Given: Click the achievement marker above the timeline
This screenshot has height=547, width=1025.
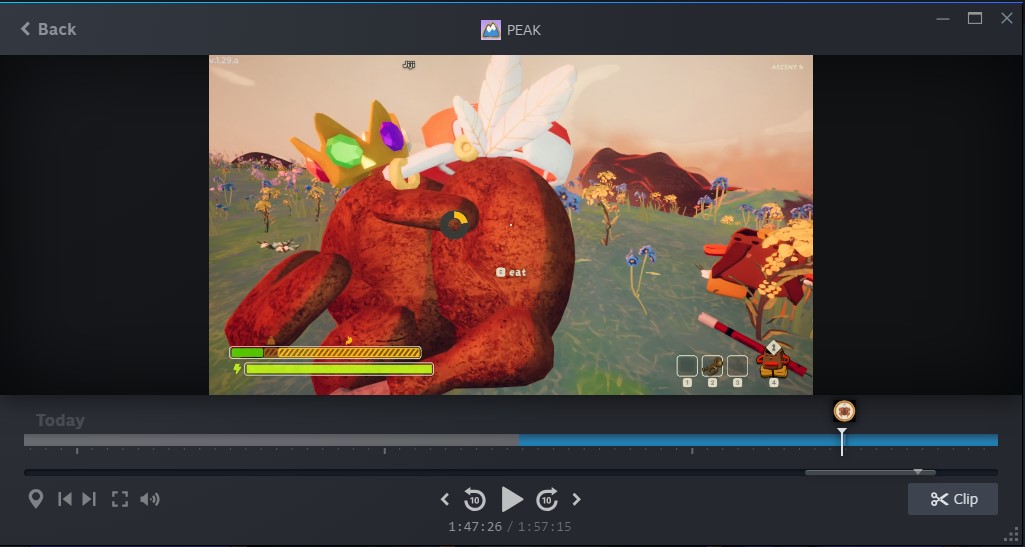Looking at the screenshot, I should (844, 411).
